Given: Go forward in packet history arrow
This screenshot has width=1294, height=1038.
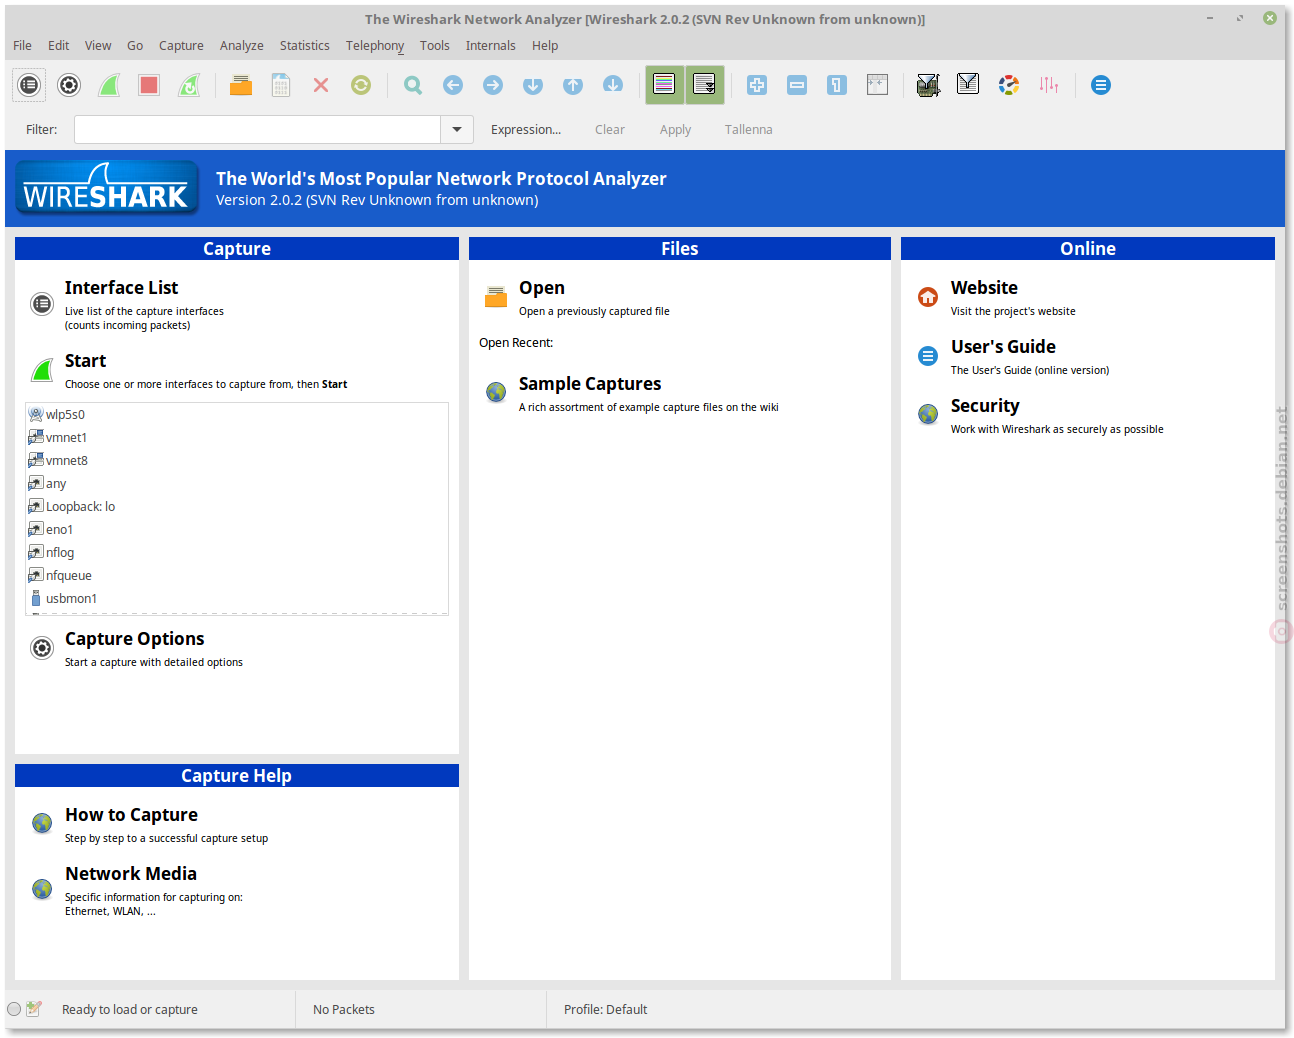Looking at the screenshot, I should coord(493,85).
